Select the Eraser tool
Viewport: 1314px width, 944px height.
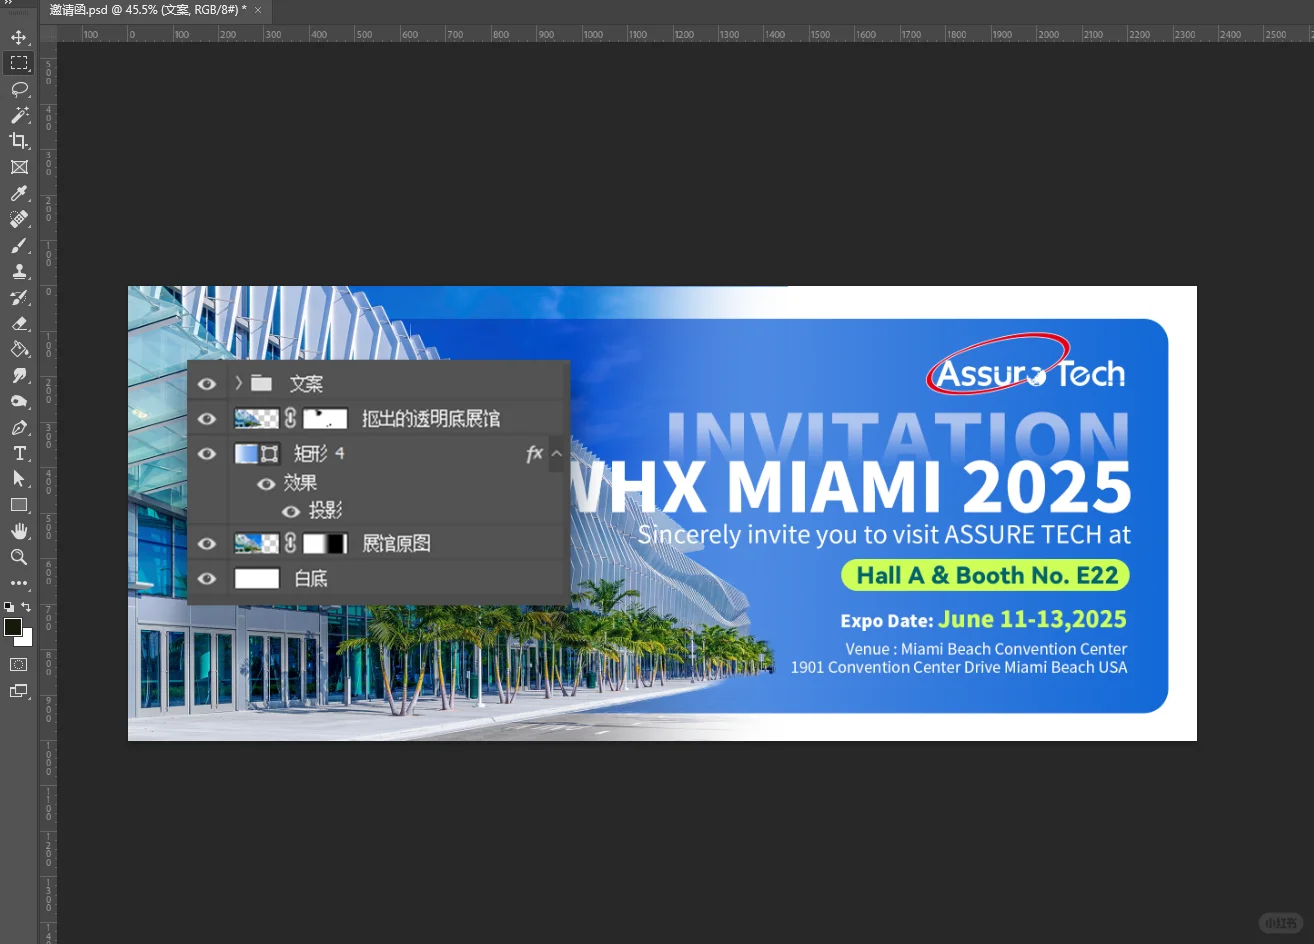(x=19, y=323)
